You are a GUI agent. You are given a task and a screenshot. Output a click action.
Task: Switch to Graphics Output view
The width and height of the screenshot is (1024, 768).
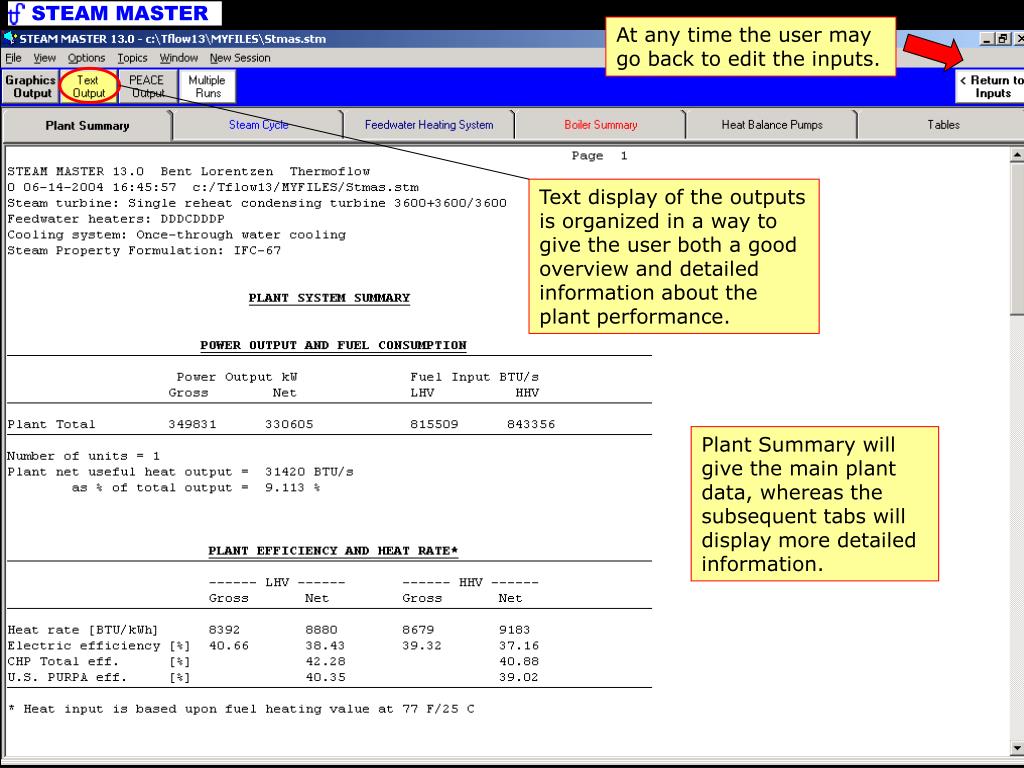[x=31, y=86]
